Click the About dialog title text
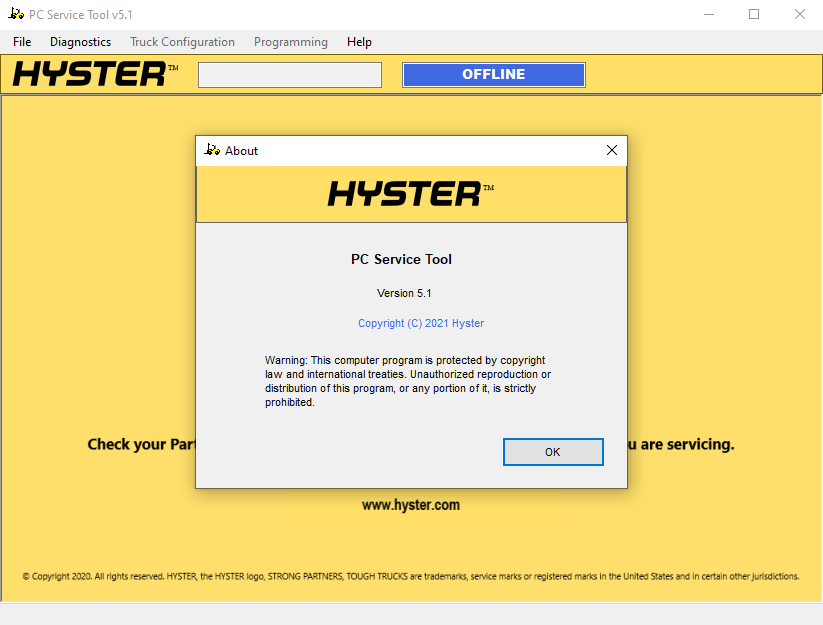 click(x=241, y=151)
